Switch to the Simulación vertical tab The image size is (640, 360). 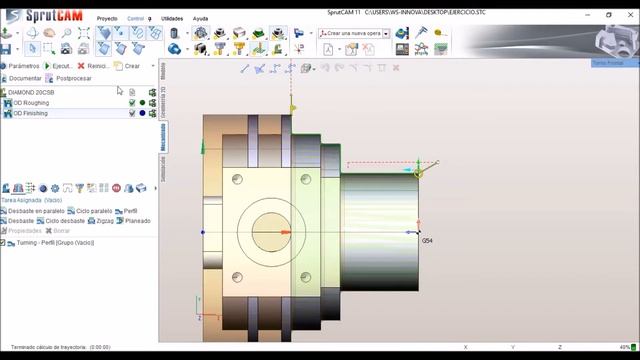click(163, 169)
